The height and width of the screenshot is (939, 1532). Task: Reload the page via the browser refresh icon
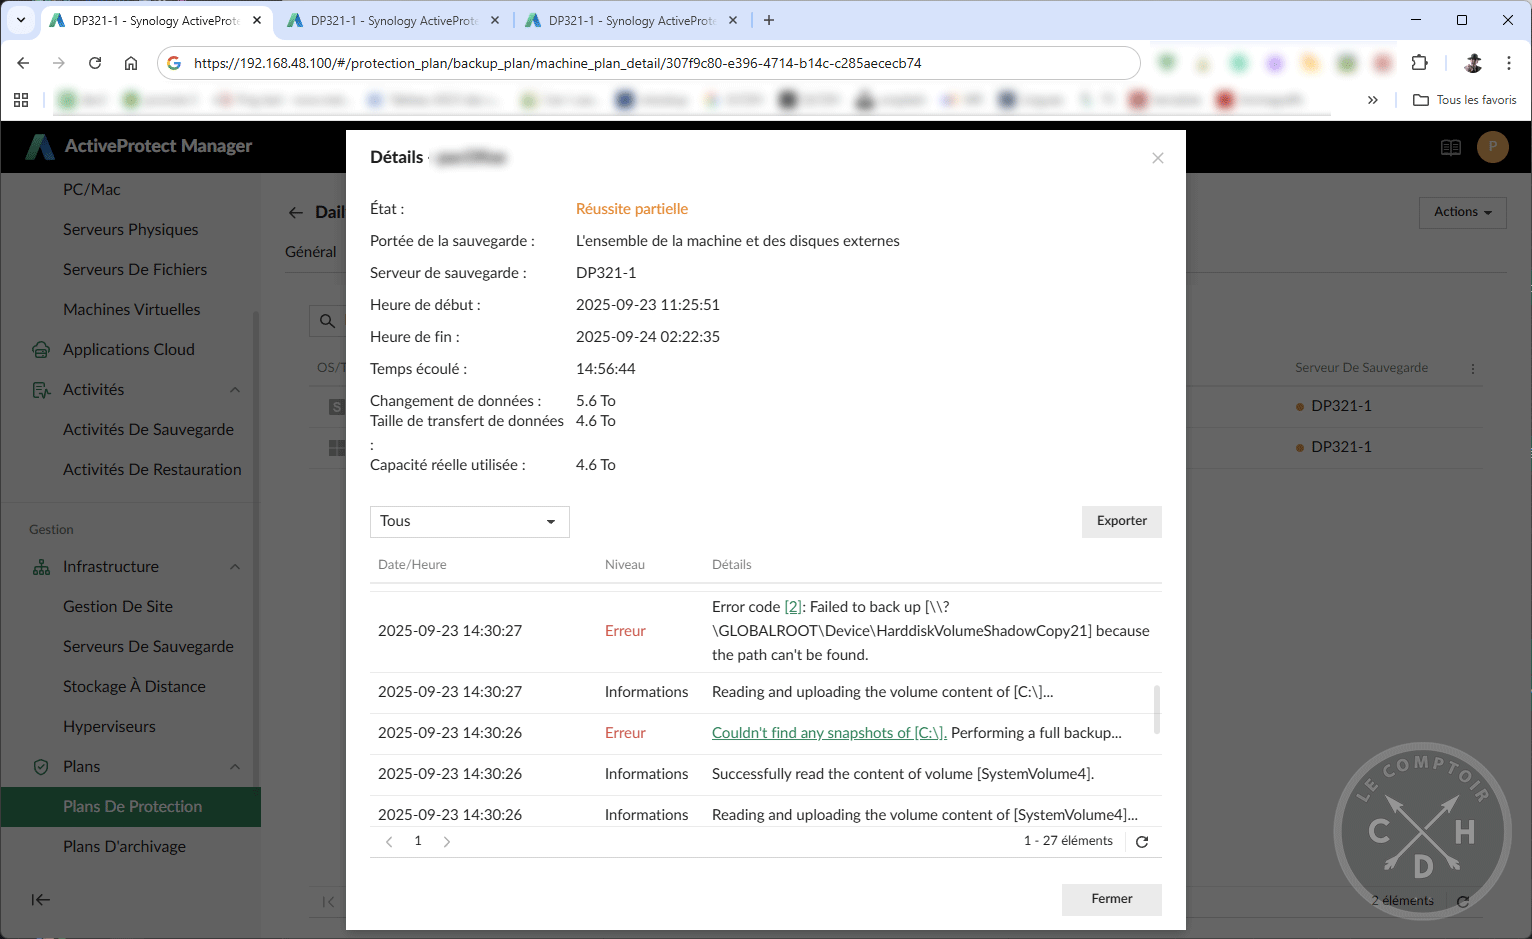pyautogui.click(x=95, y=62)
